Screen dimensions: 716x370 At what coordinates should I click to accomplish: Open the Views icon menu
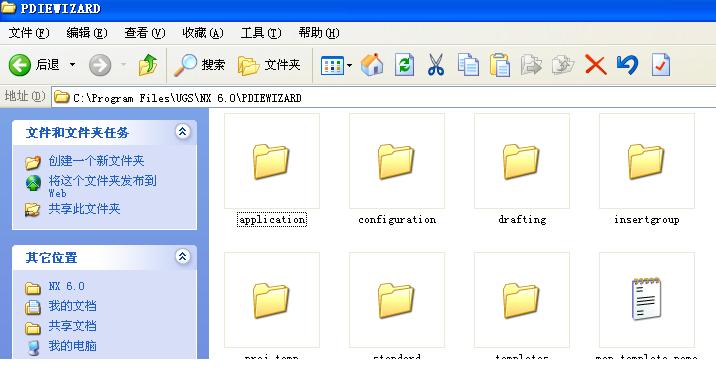click(332, 66)
